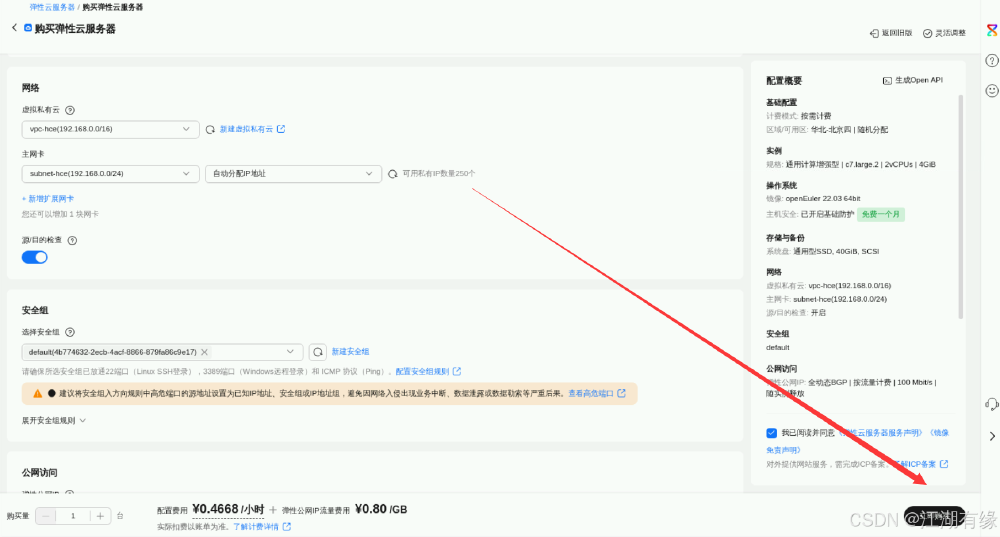Screen dimensions: 1000x537
Task: Open help icon next to 选择安全组
Action: pos(70,332)
